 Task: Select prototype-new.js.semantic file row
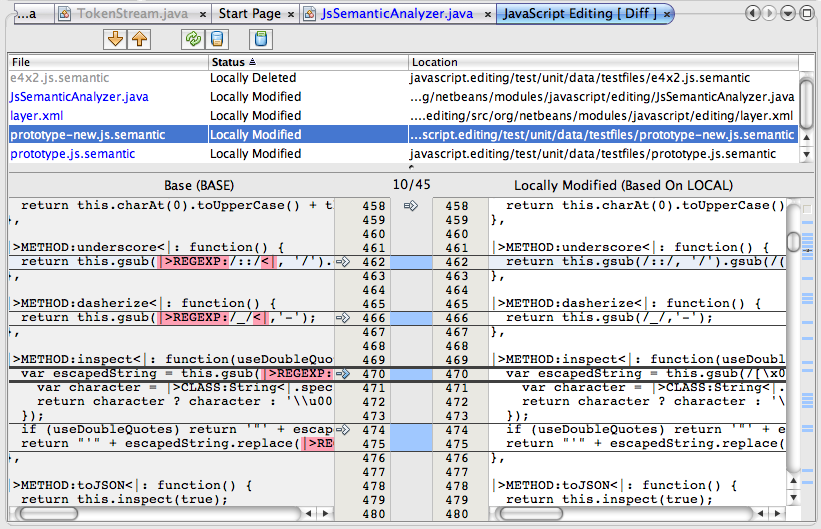[x=403, y=135]
